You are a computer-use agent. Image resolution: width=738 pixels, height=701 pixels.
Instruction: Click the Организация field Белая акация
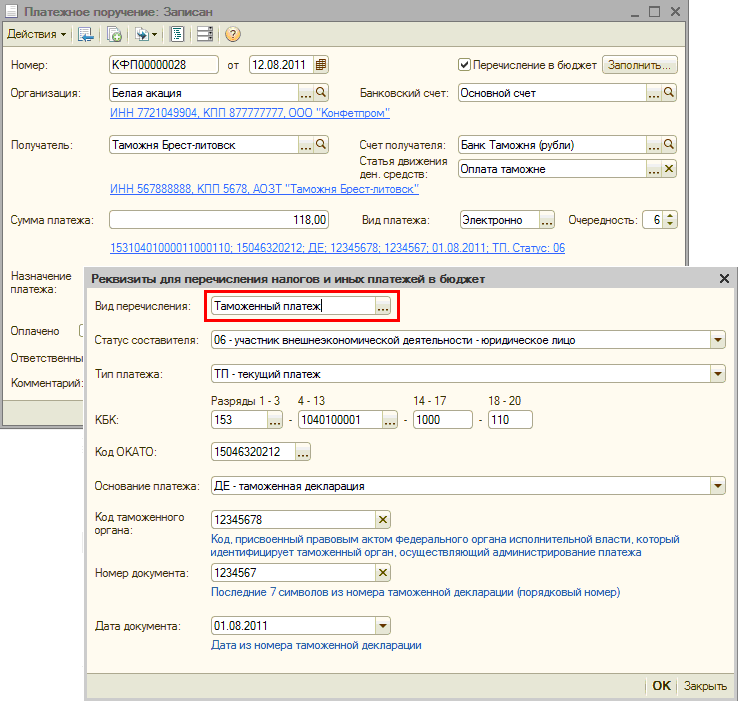click(204, 93)
